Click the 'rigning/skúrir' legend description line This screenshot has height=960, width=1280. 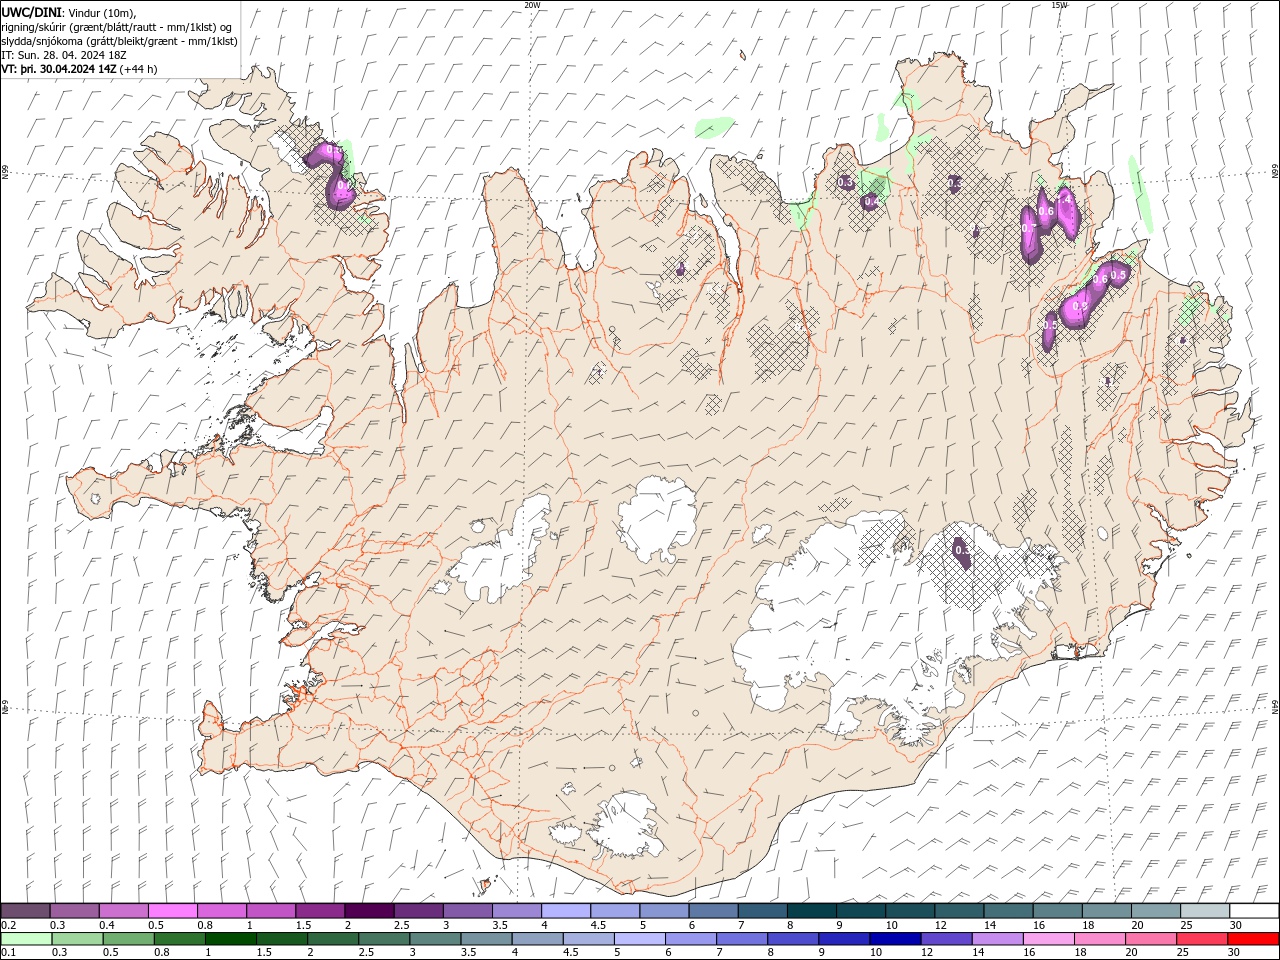[x=116, y=26]
